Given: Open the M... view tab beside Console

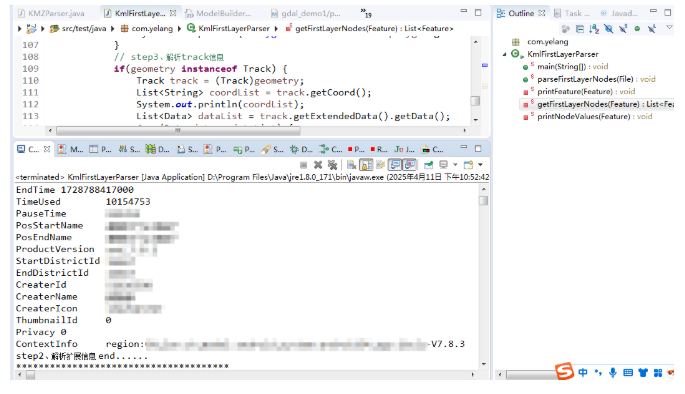Looking at the screenshot, I should [x=71, y=149].
